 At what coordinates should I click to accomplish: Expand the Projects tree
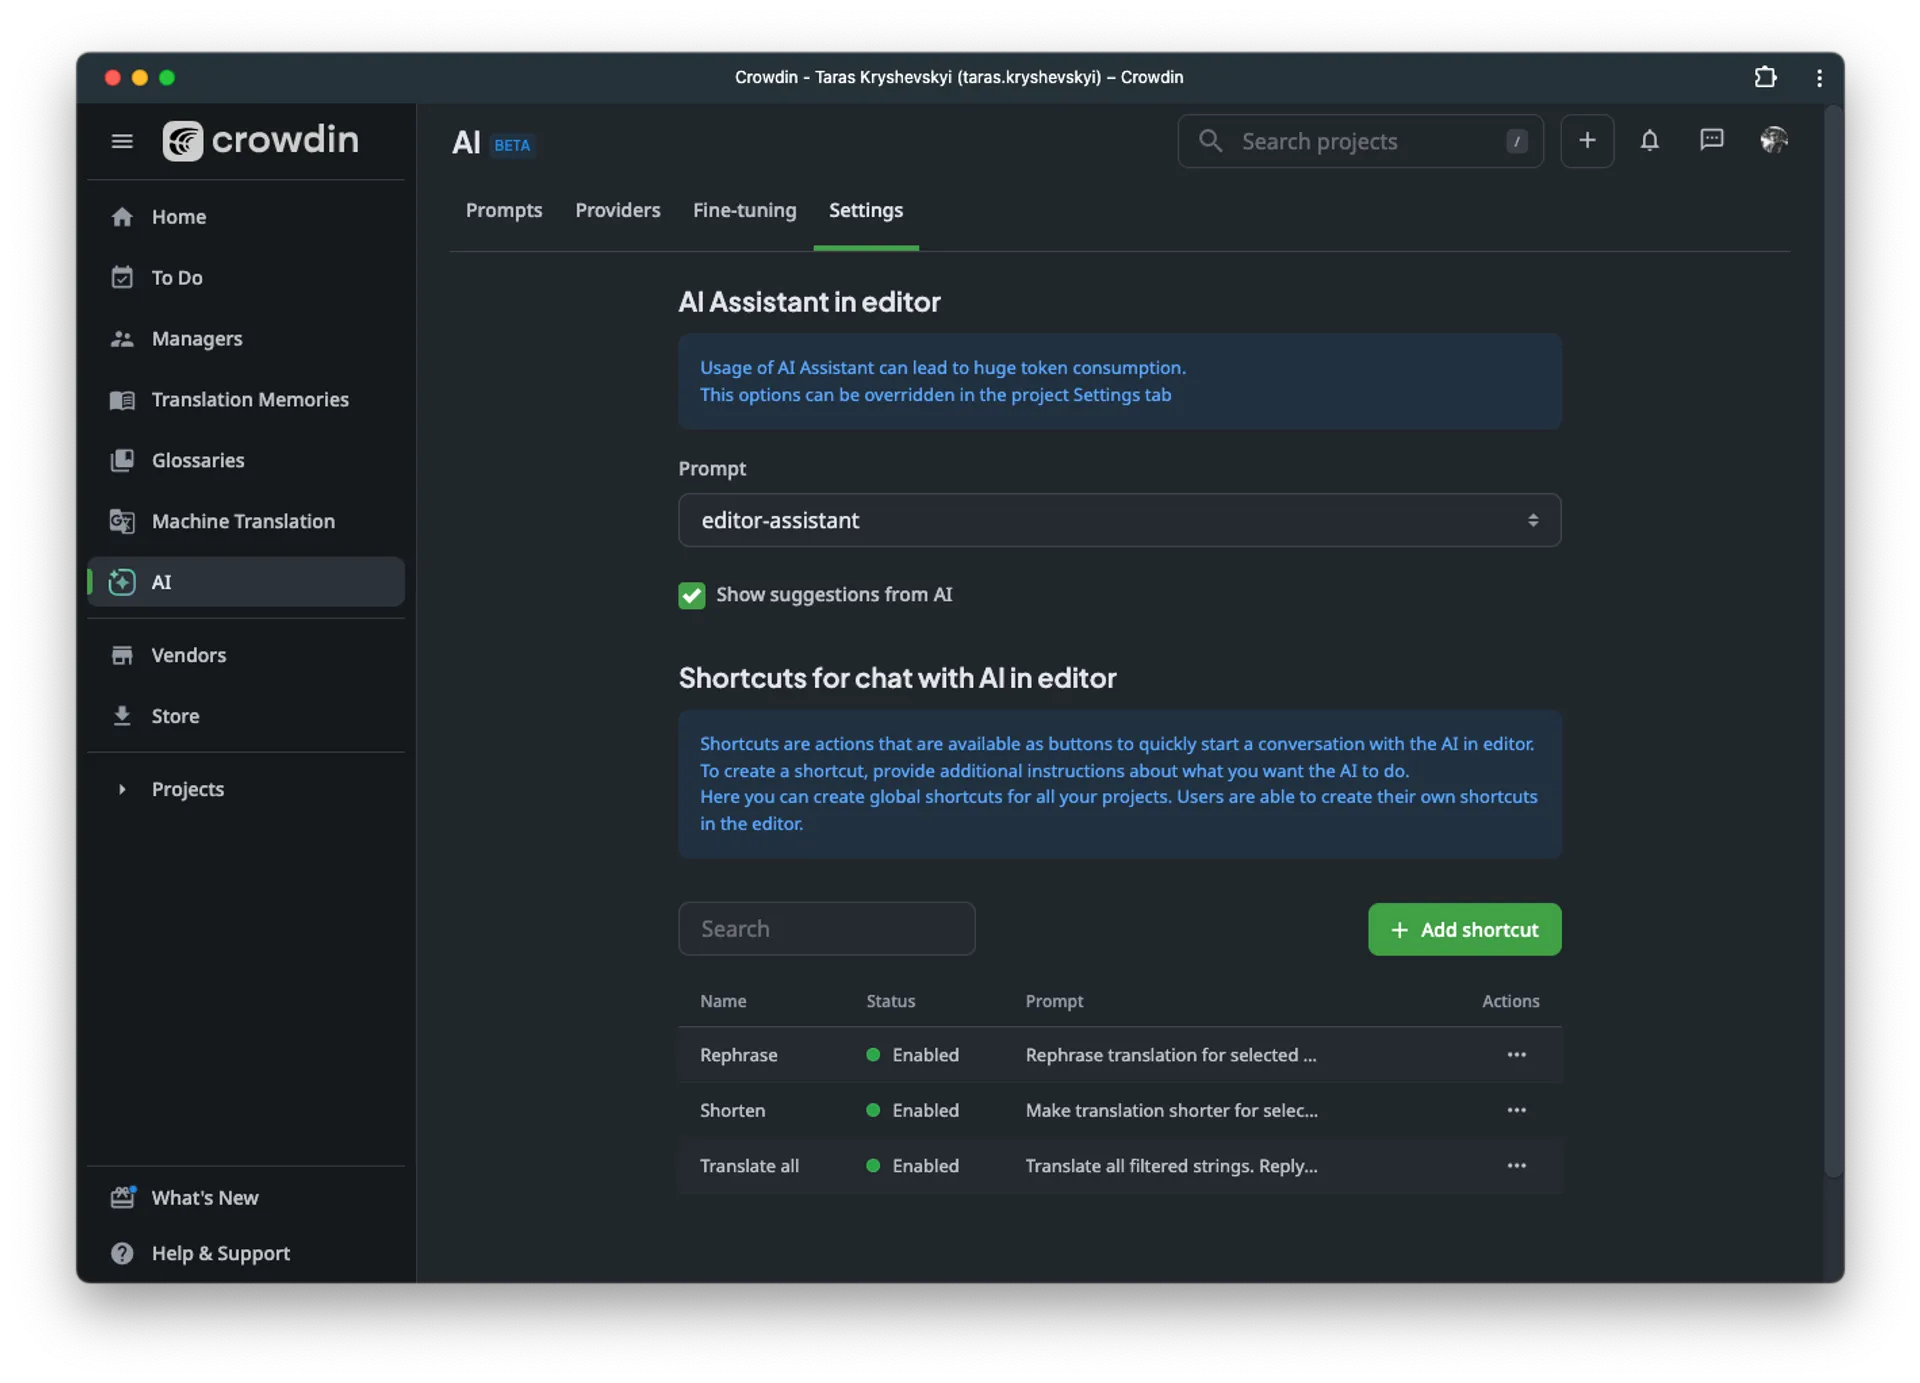coord(122,790)
